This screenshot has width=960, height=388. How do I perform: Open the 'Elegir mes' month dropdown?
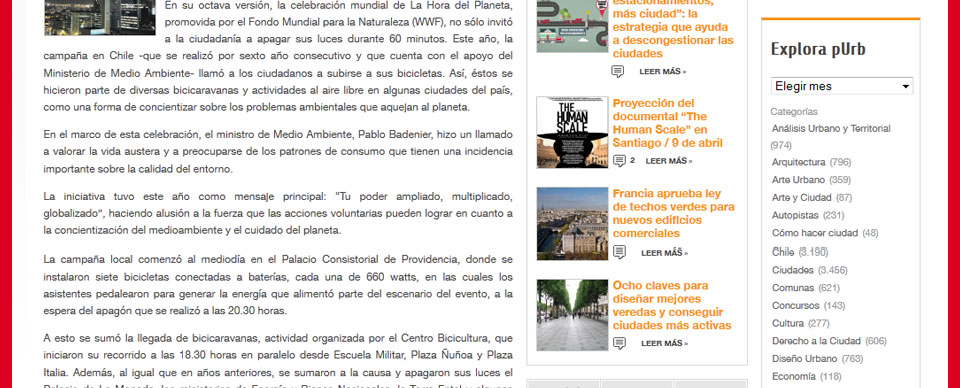(x=841, y=86)
